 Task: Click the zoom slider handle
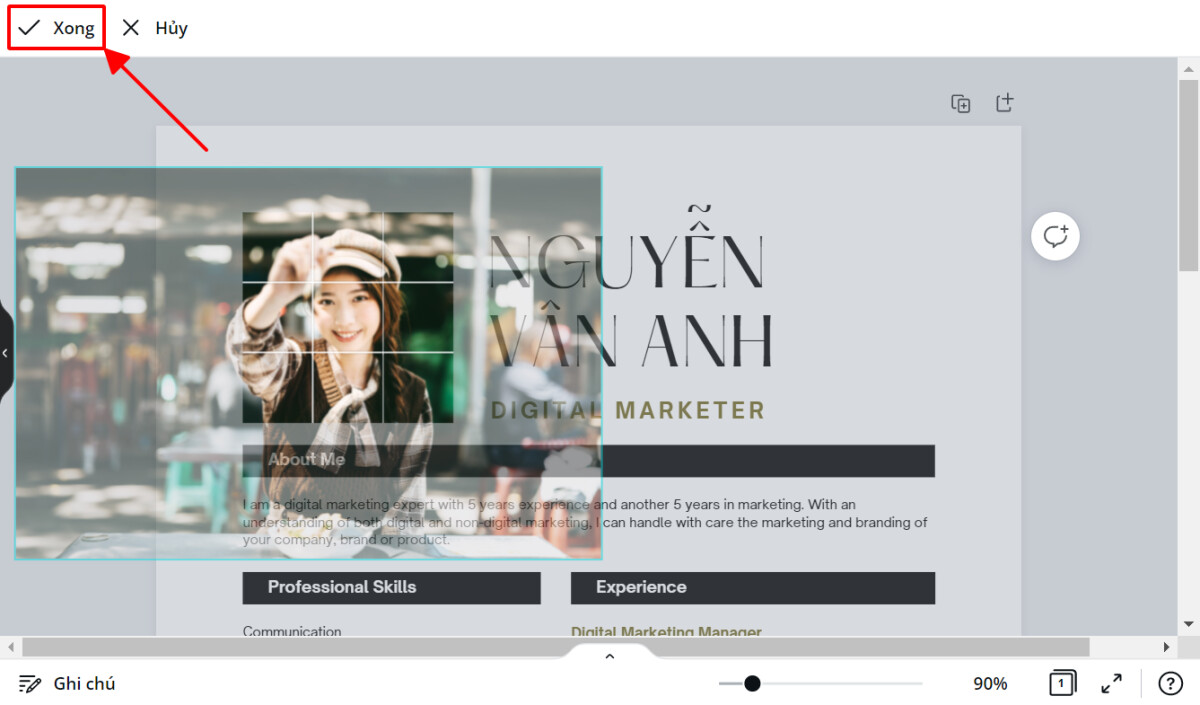coord(752,683)
